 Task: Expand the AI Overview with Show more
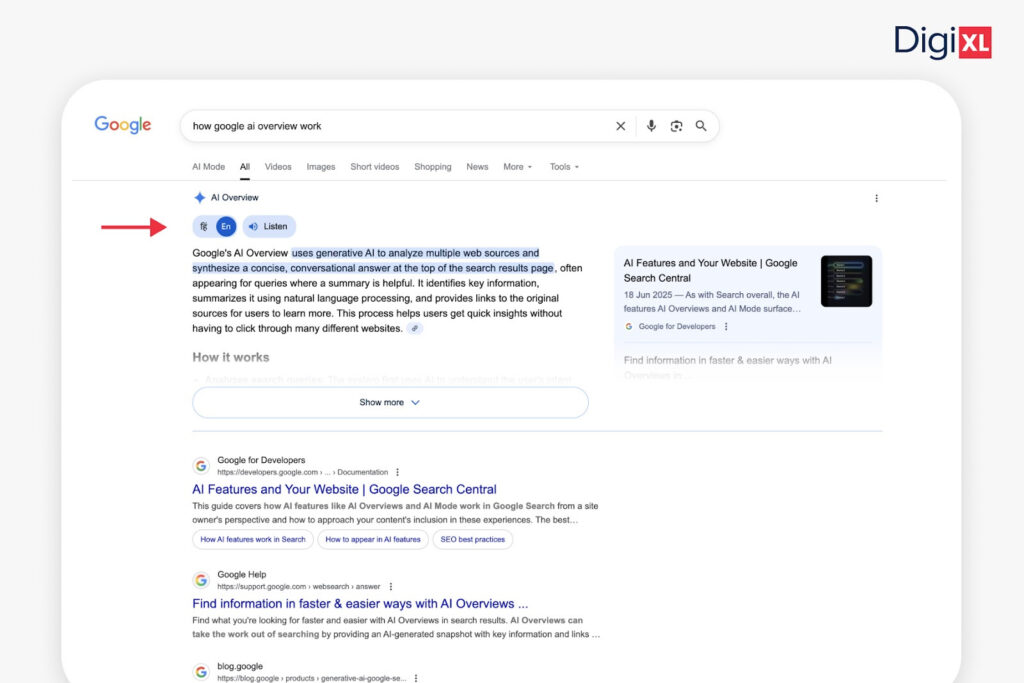(x=389, y=402)
